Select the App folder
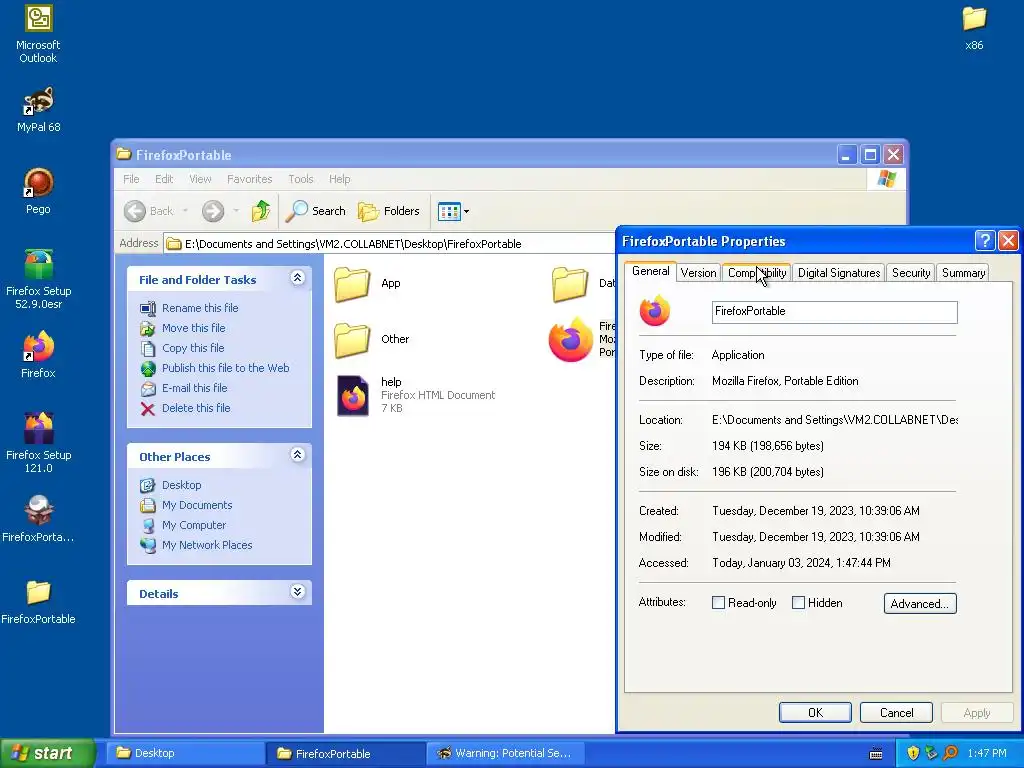The width and height of the screenshot is (1024, 768). click(x=368, y=284)
